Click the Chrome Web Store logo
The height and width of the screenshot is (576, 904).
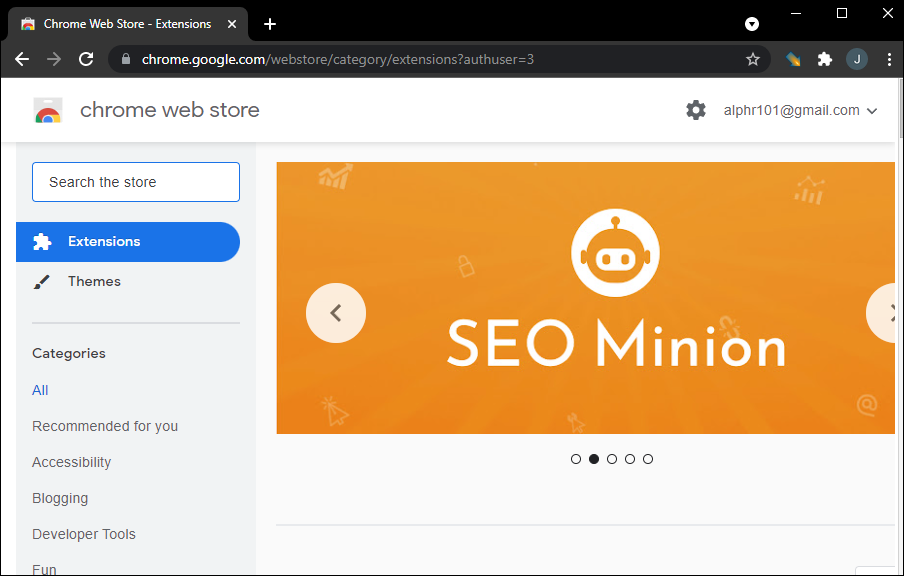[x=48, y=110]
